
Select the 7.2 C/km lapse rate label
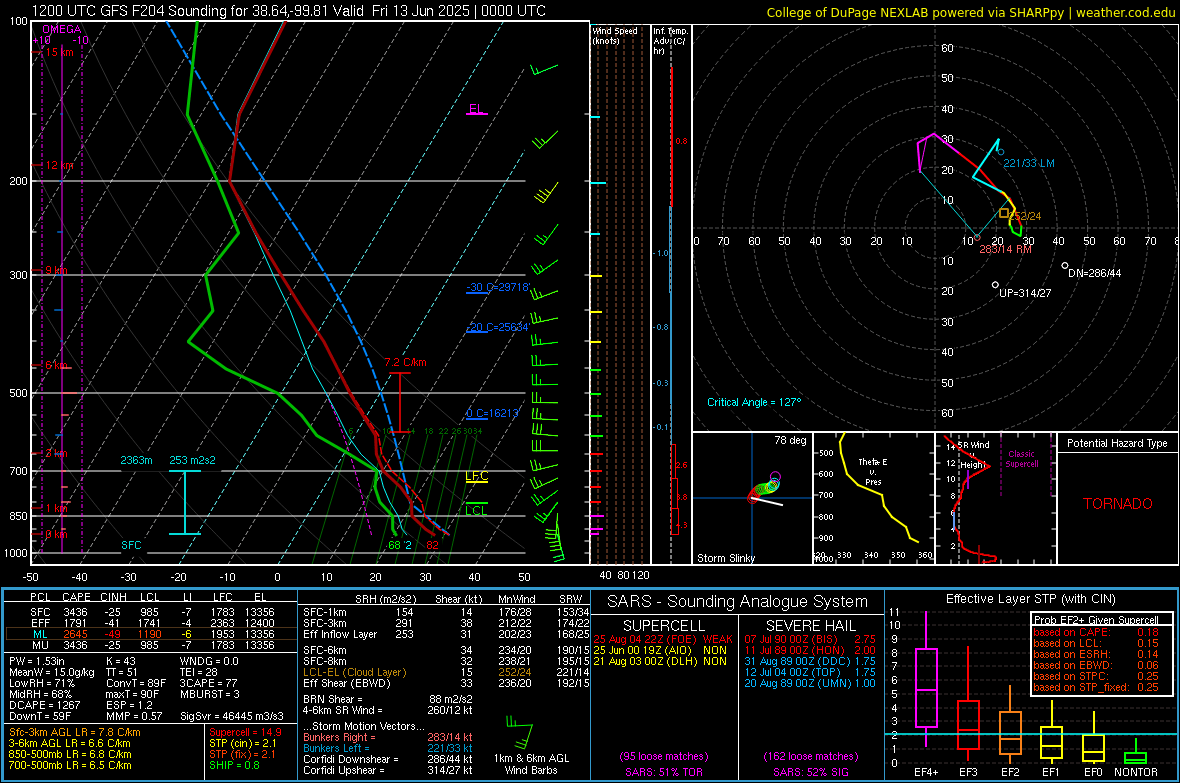coord(405,362)
